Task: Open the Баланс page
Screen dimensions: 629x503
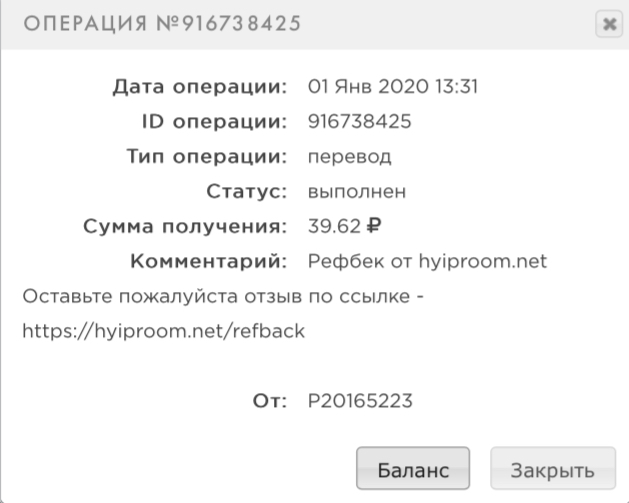Action: click(413, 468)
